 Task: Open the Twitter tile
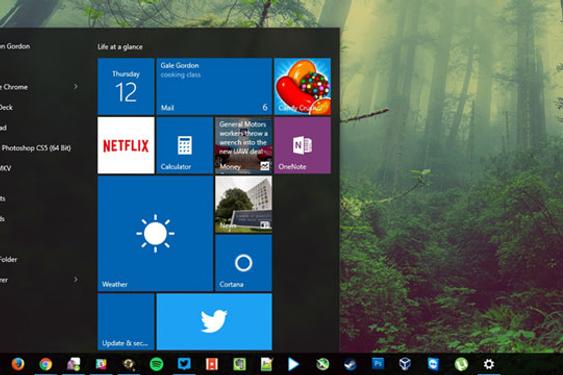pos(214,322)
